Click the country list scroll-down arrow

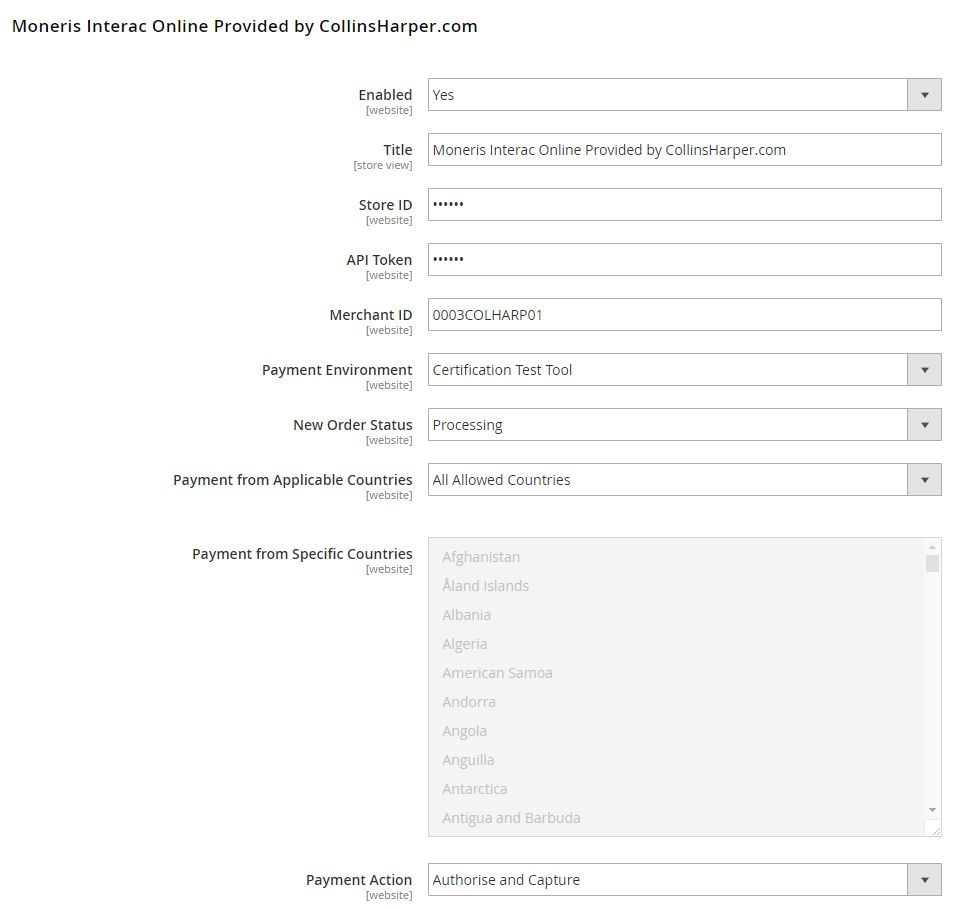coord(932,810)
